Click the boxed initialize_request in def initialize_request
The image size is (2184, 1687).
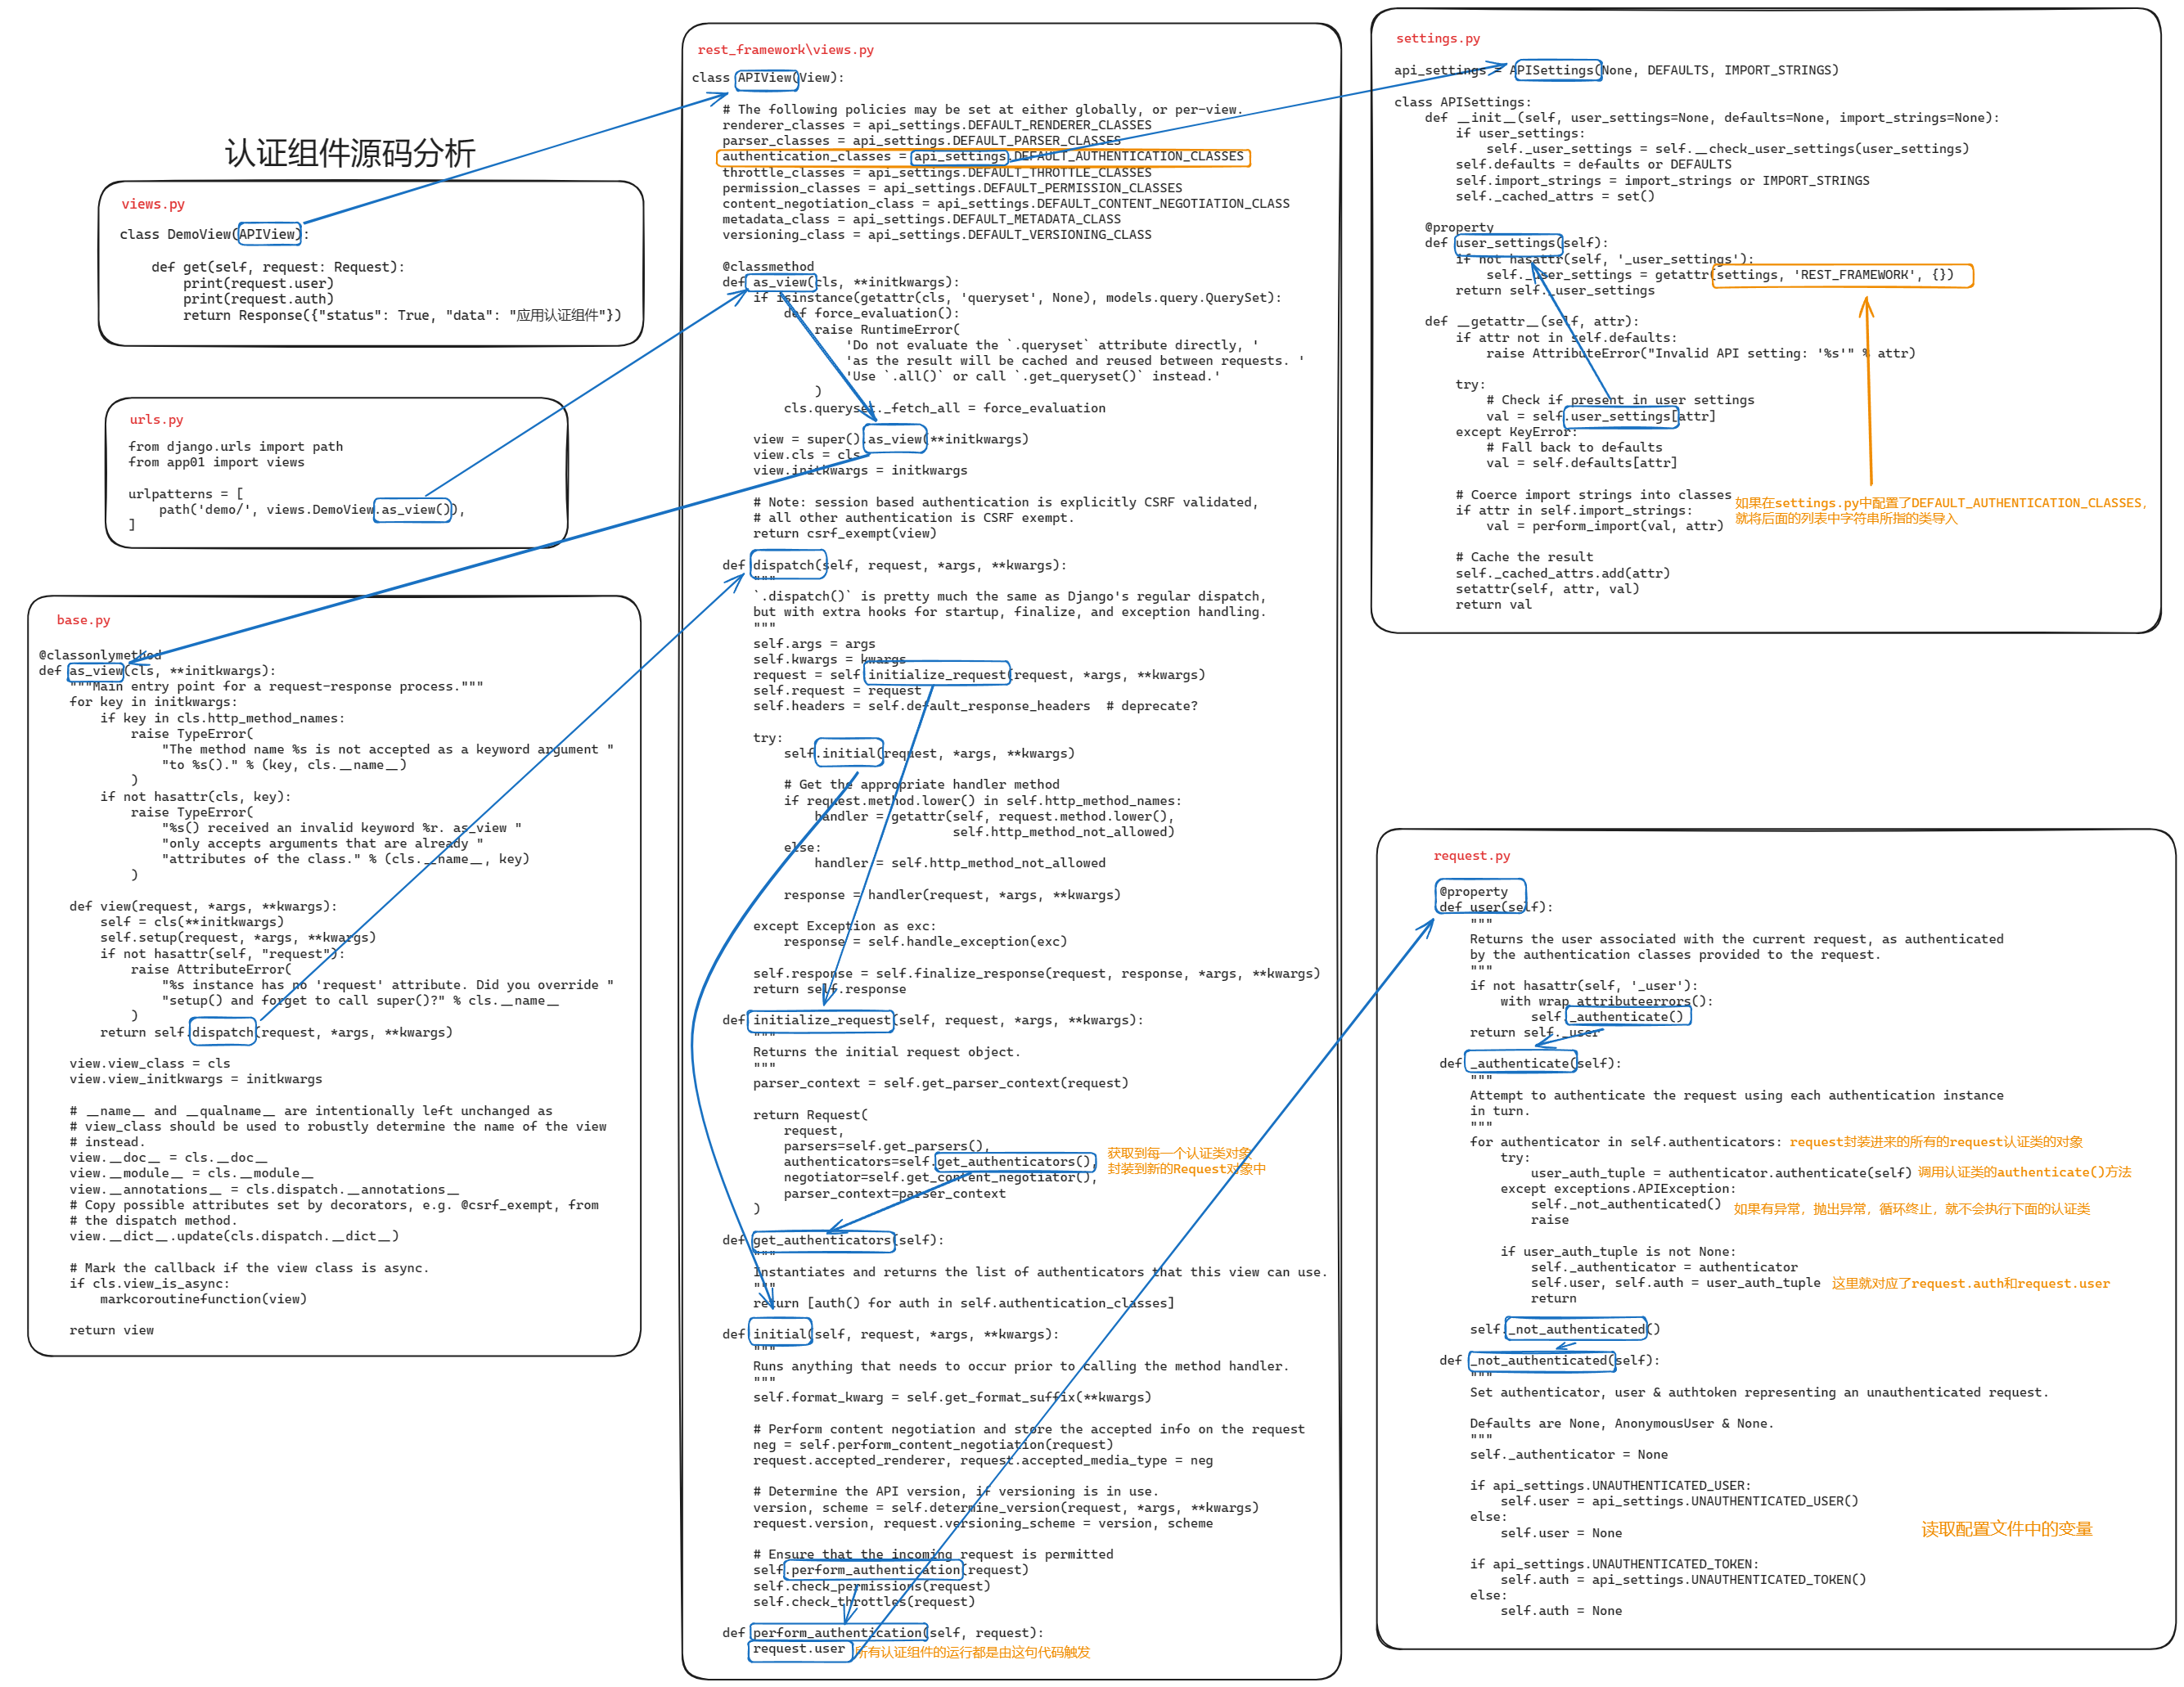pos(821,1020)
